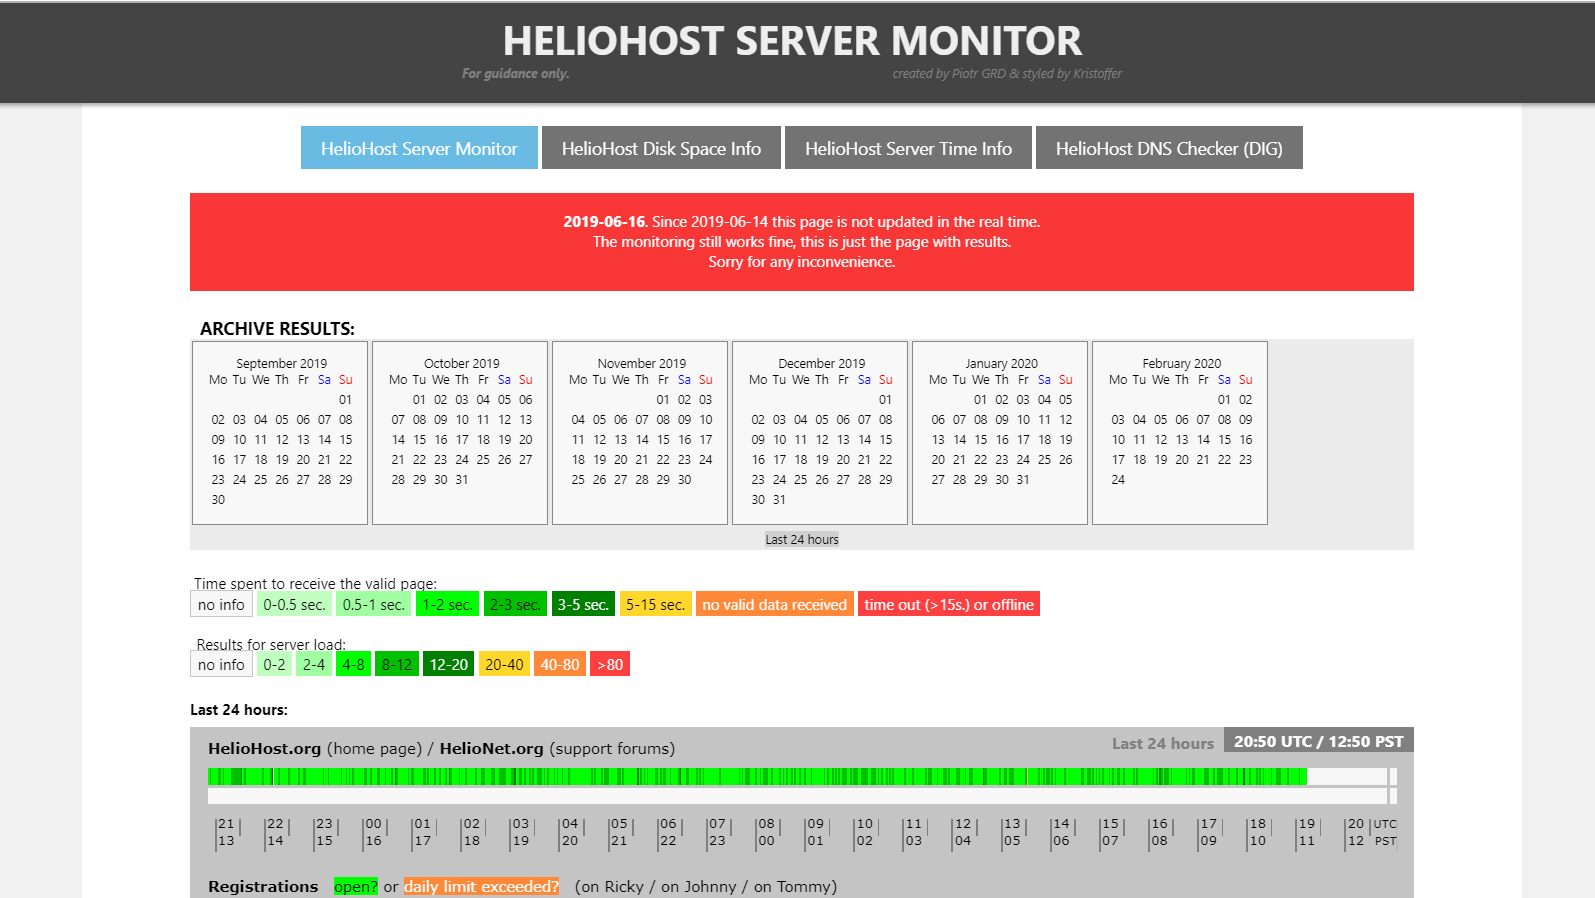This screenshot has width=1595, height=898.
Task: Click the '5-15 sec.' yellow legend swatch
Action: coord(655,604)
